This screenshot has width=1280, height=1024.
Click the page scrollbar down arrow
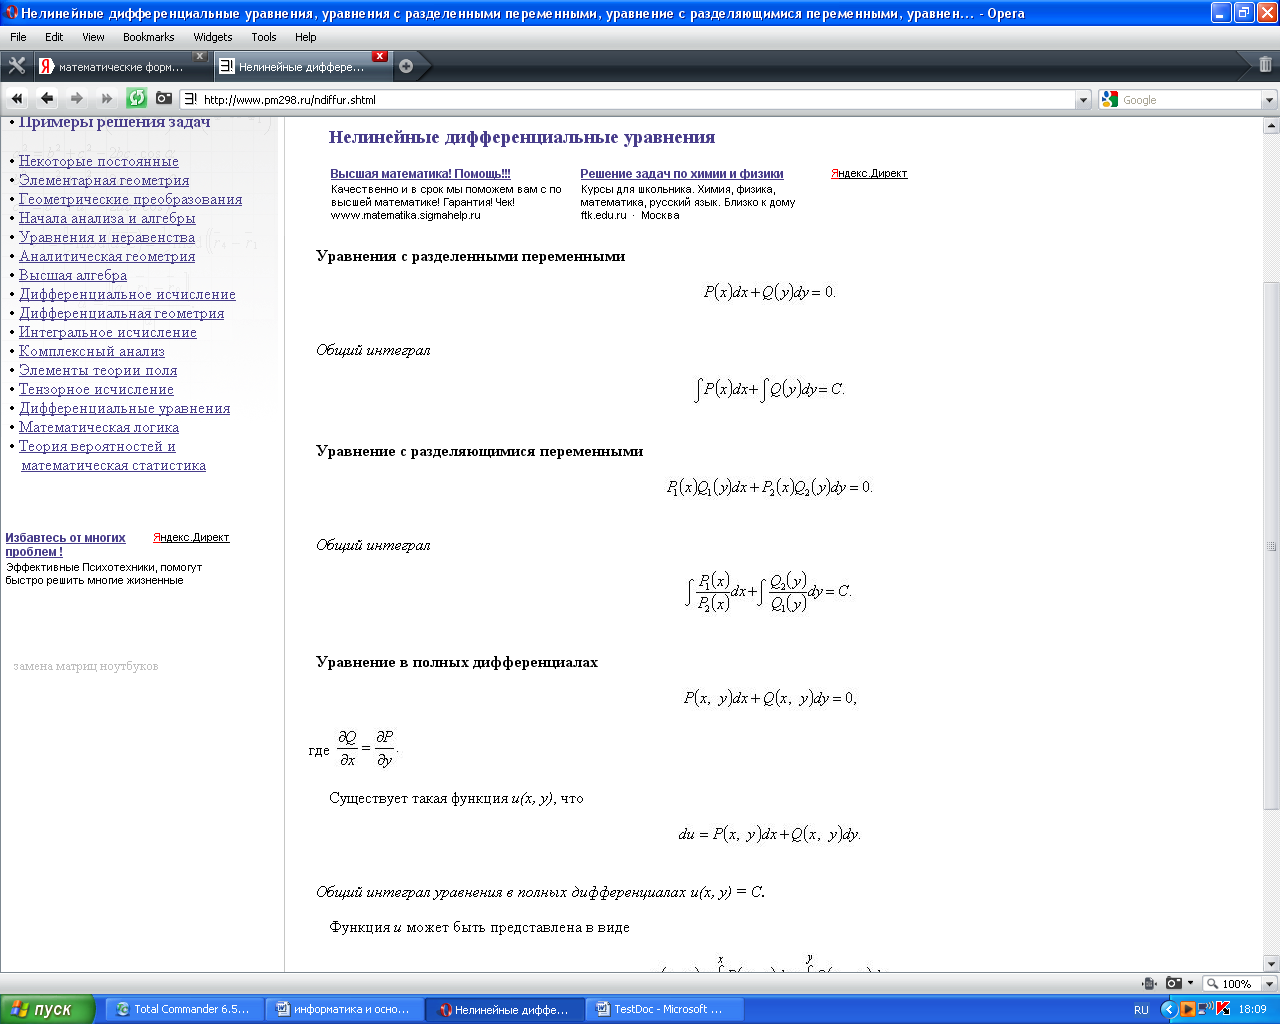(x=1272, y=964)
